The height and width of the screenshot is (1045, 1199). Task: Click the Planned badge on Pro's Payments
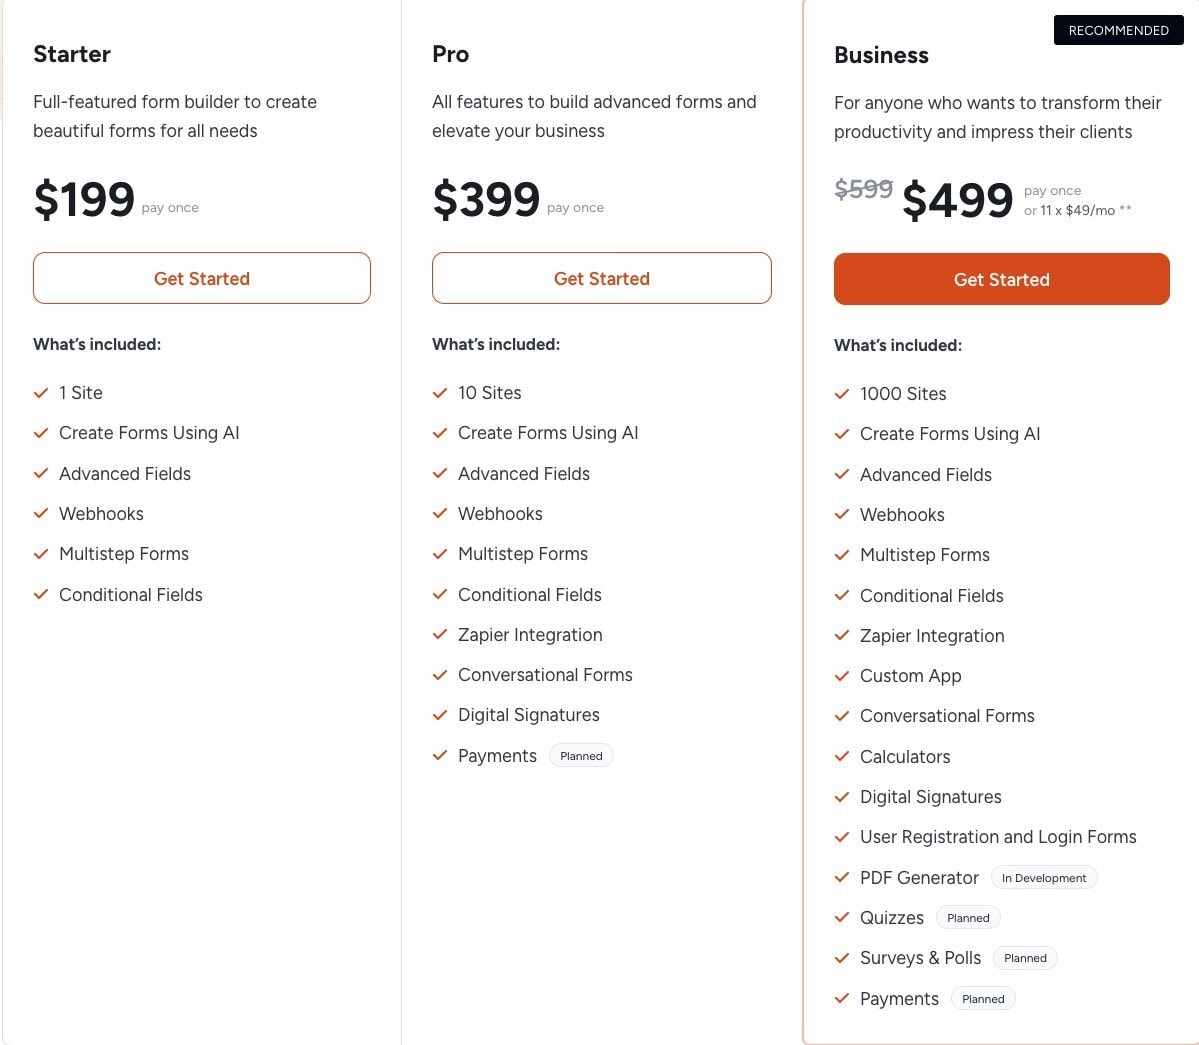click(x=581, y=756)
